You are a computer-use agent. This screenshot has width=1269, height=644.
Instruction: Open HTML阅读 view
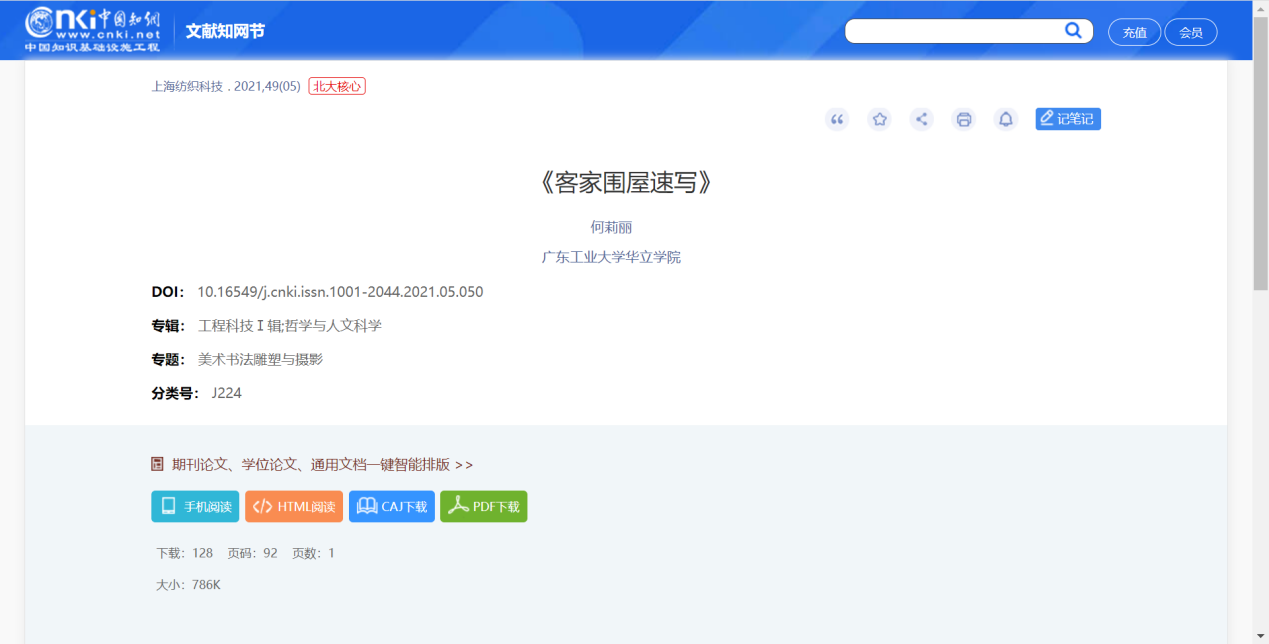(294, 507)
